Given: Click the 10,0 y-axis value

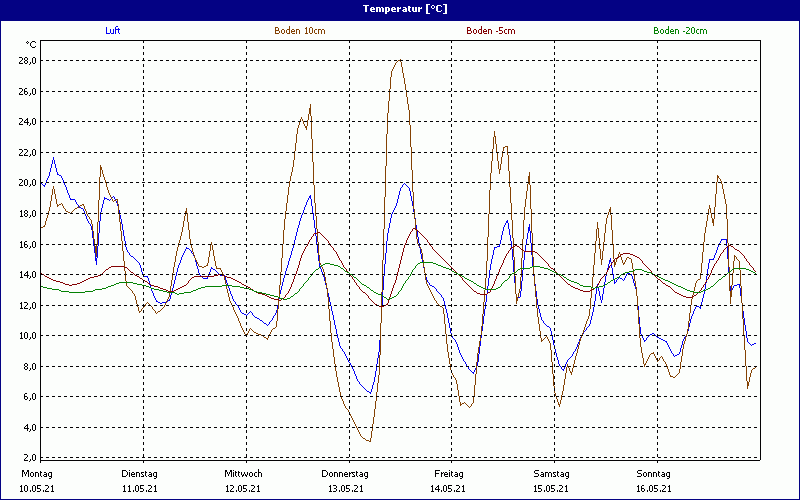Looking at the screenshot, I should click(x=28, y=336).
